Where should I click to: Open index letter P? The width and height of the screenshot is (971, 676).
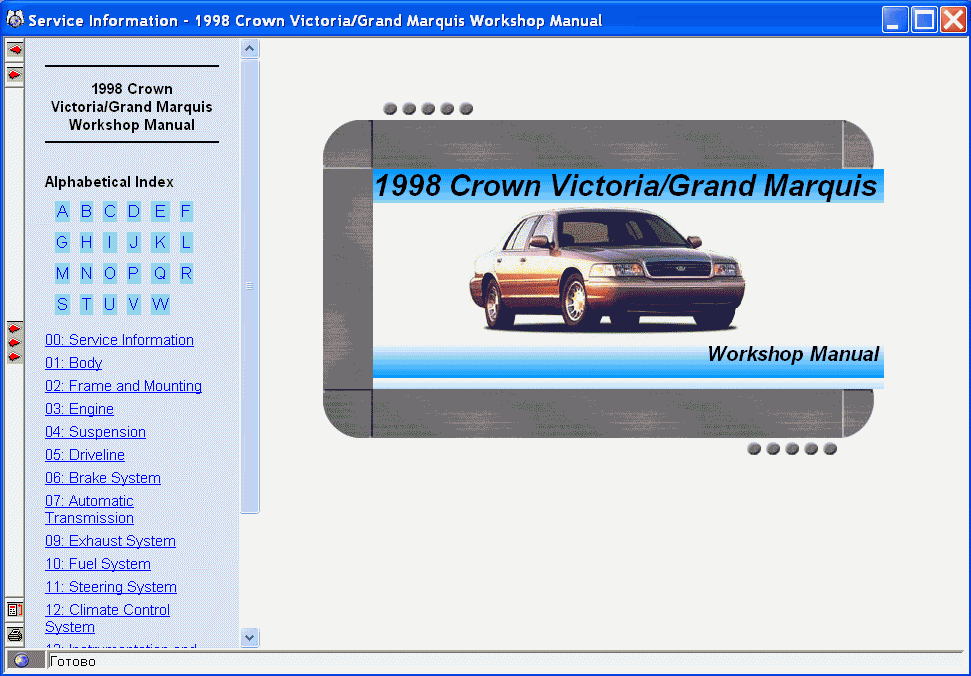tap(134, 273)
